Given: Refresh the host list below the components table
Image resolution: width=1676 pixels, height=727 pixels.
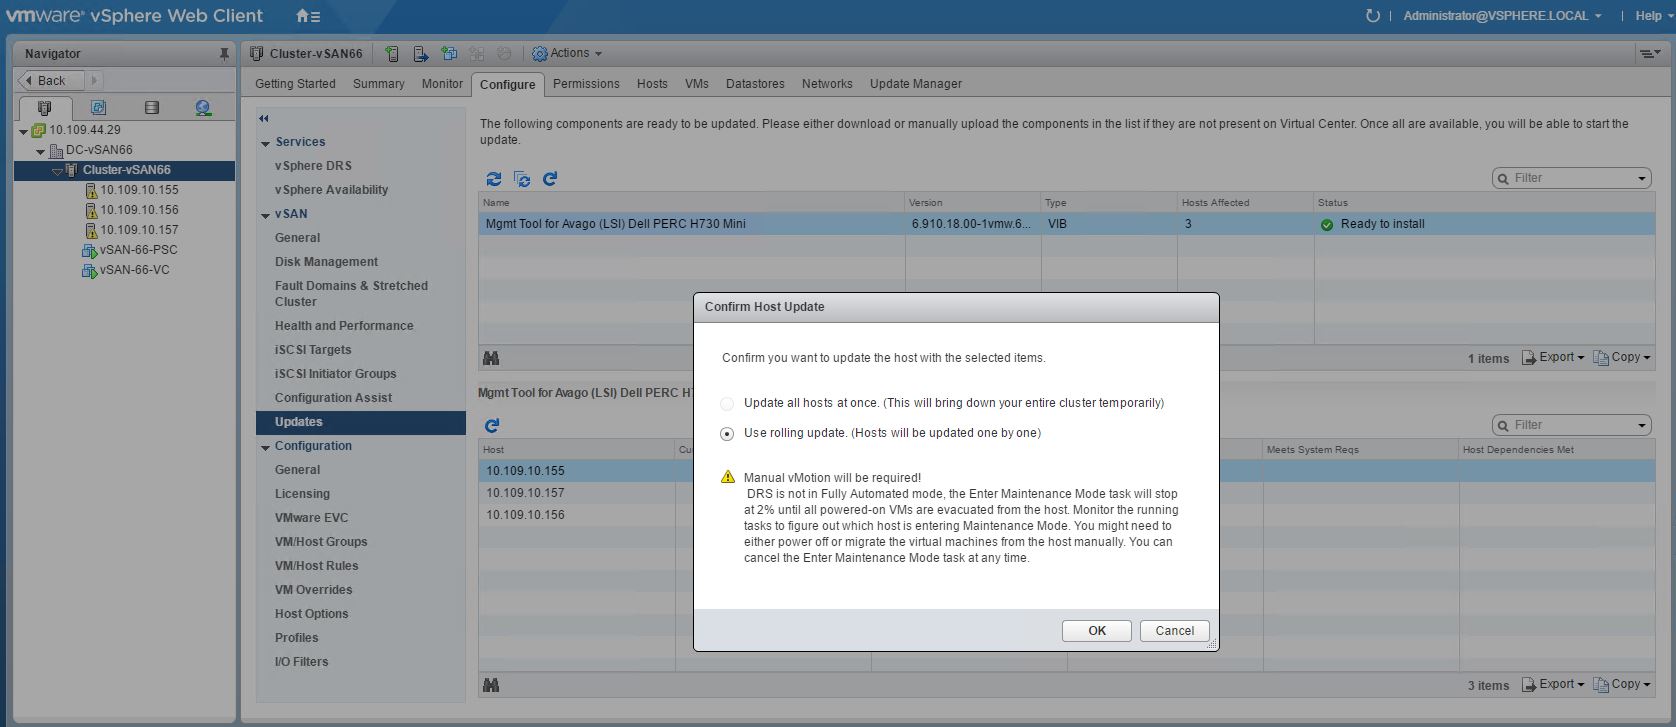Looking at the screenshot, I should pyautogui.click(x=492, y=425).
